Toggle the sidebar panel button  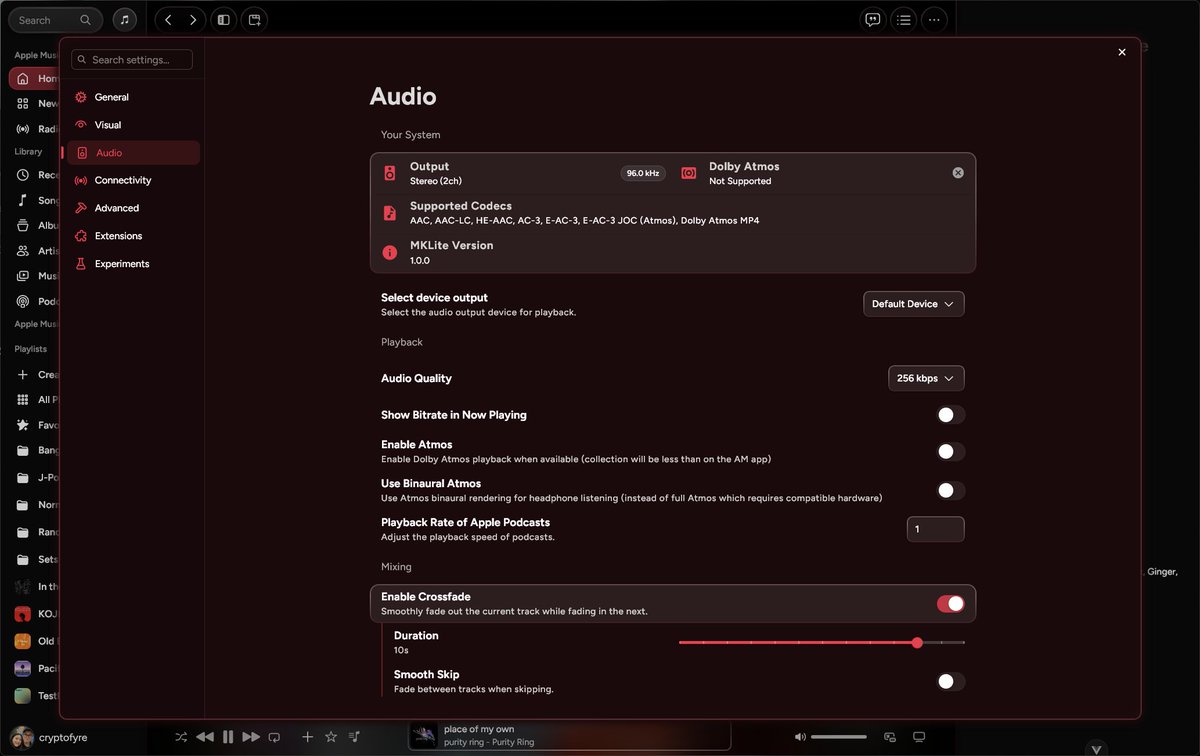tap(224, 19)
